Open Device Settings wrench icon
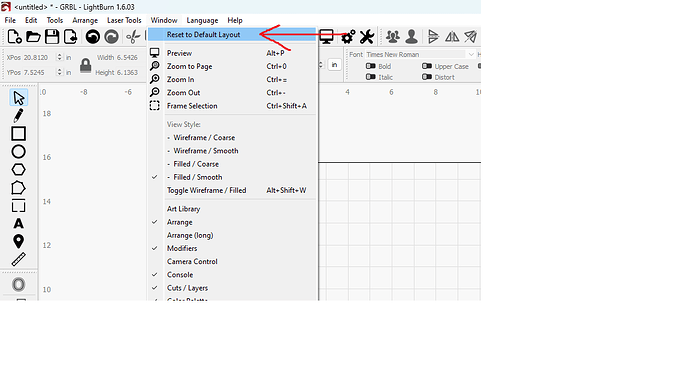 367,37
